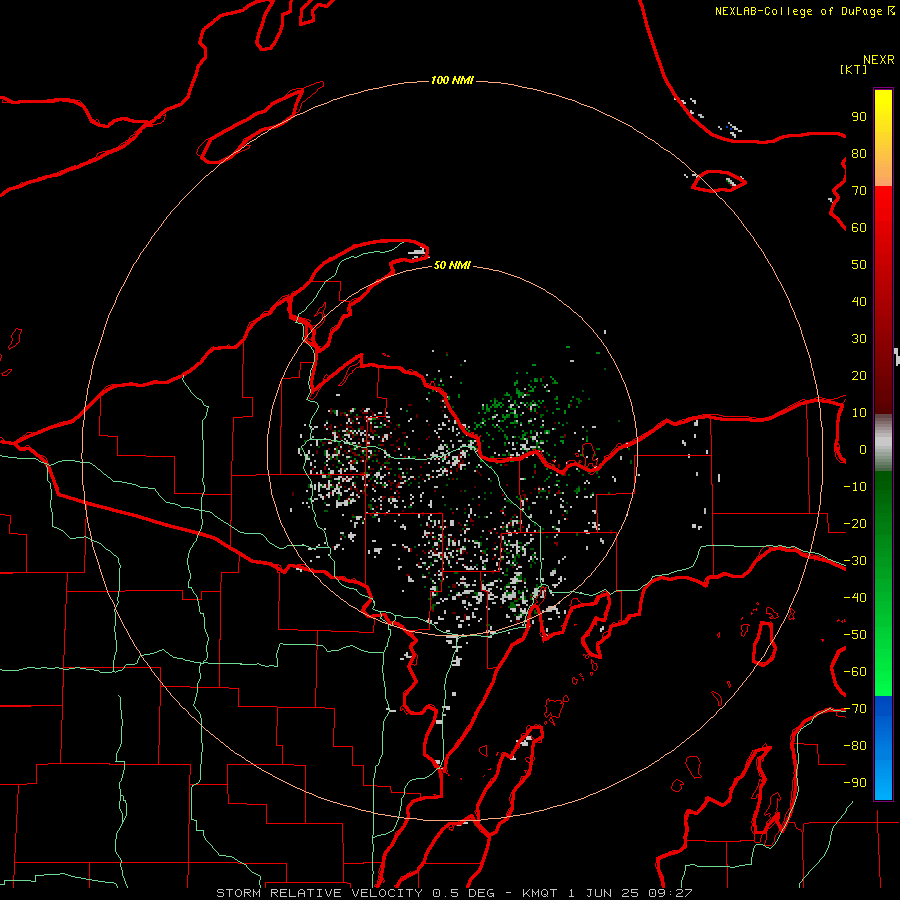900x900 pixels.
Task: Click the "100 NMI" range ring label
Action: tap(452, 80)
